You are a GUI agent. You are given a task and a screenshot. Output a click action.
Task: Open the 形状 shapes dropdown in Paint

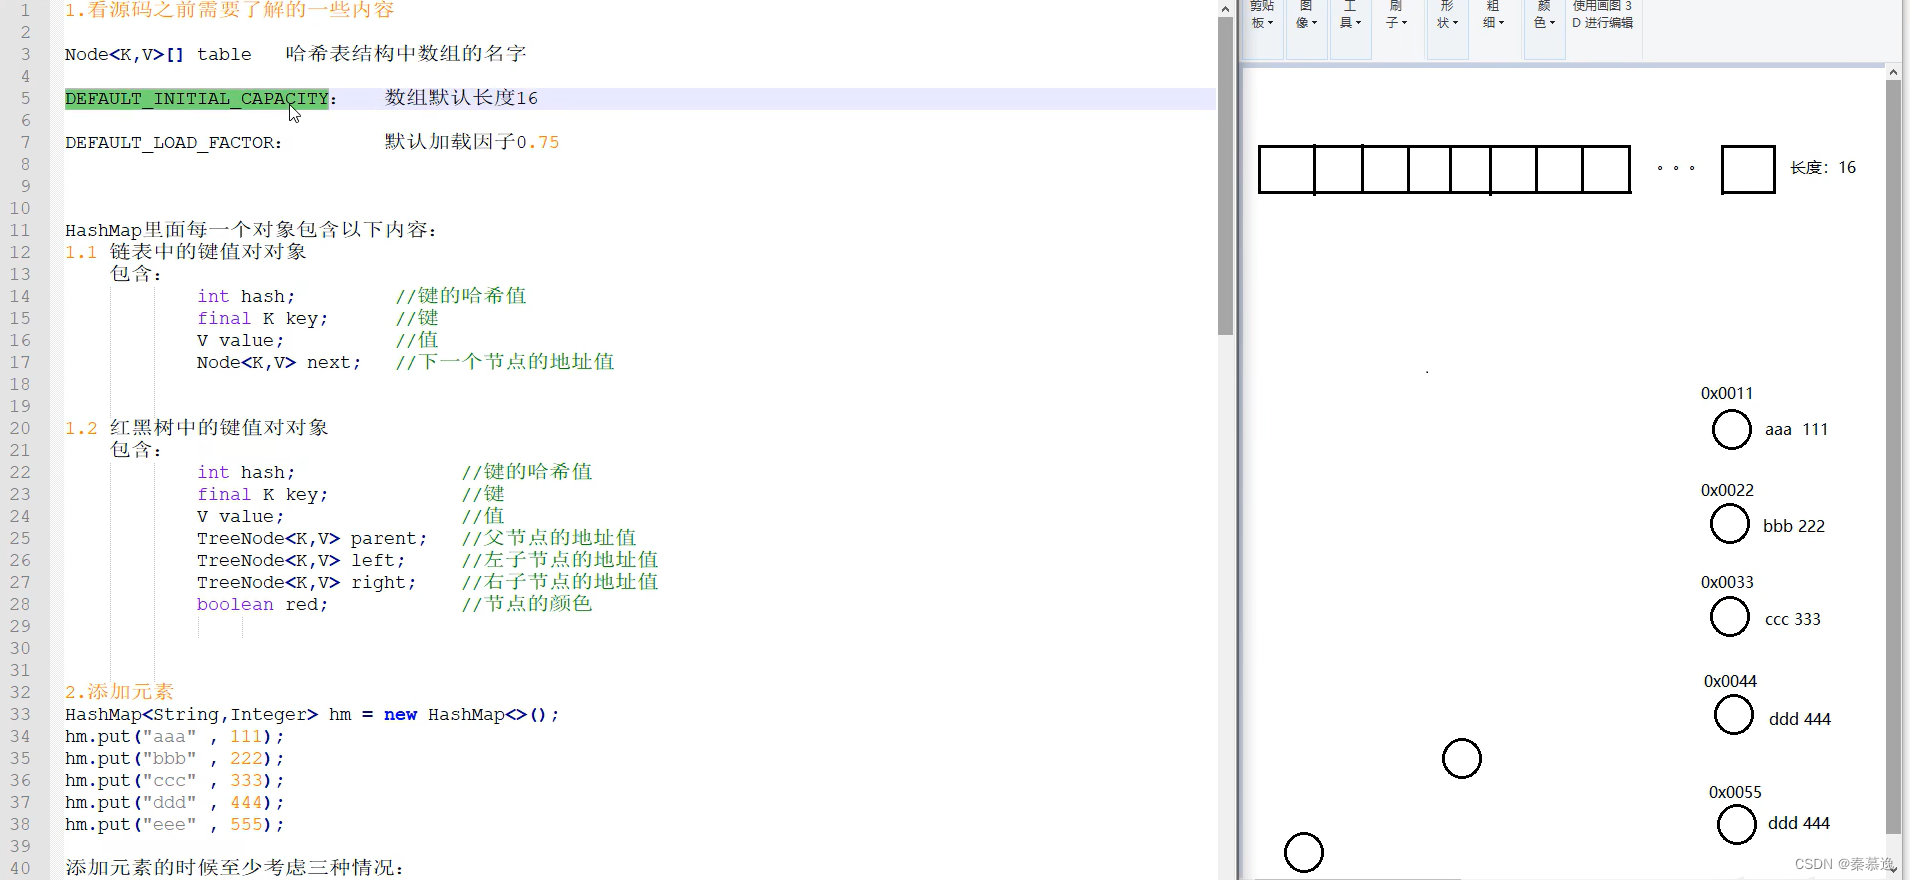(x=1447, y=16)
